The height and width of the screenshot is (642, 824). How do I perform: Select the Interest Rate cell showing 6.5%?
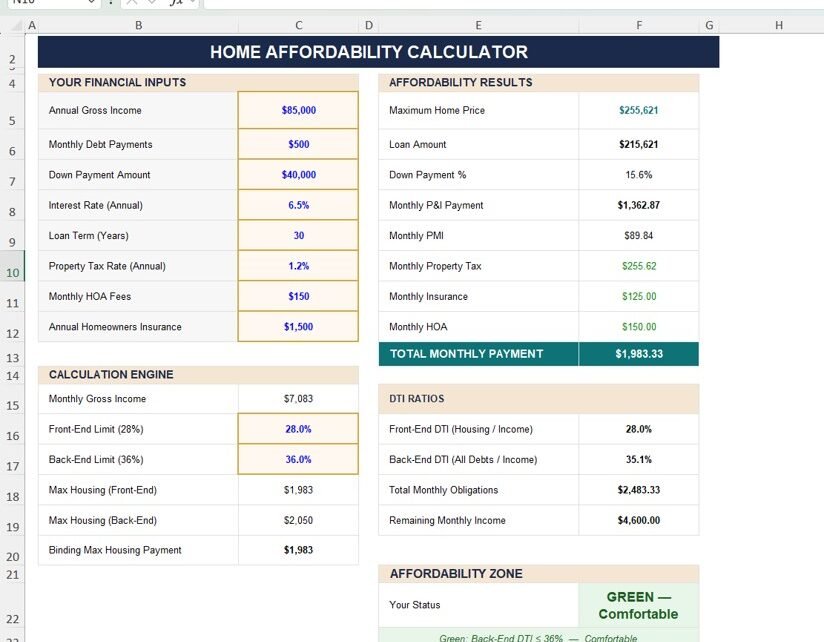(298, 205)
